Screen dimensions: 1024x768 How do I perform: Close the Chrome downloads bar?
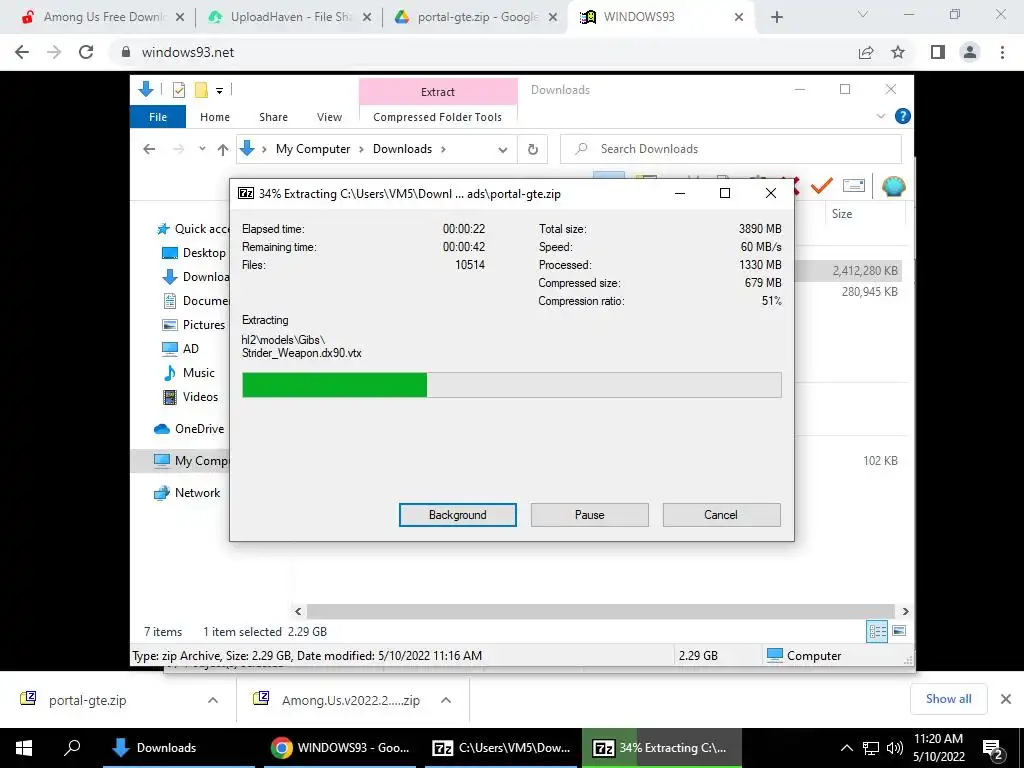tap(1006, 699)
